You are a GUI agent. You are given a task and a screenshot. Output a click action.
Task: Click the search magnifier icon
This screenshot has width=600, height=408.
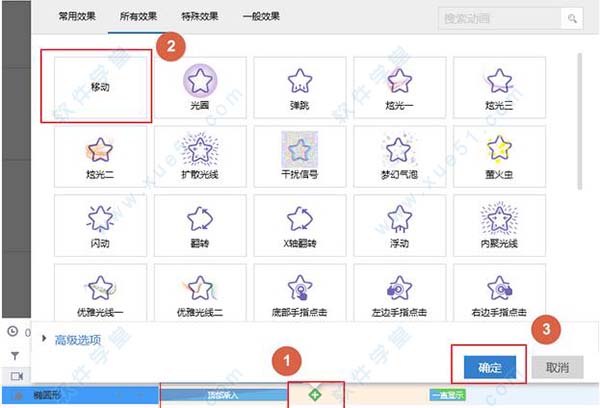tap(573, 18)
